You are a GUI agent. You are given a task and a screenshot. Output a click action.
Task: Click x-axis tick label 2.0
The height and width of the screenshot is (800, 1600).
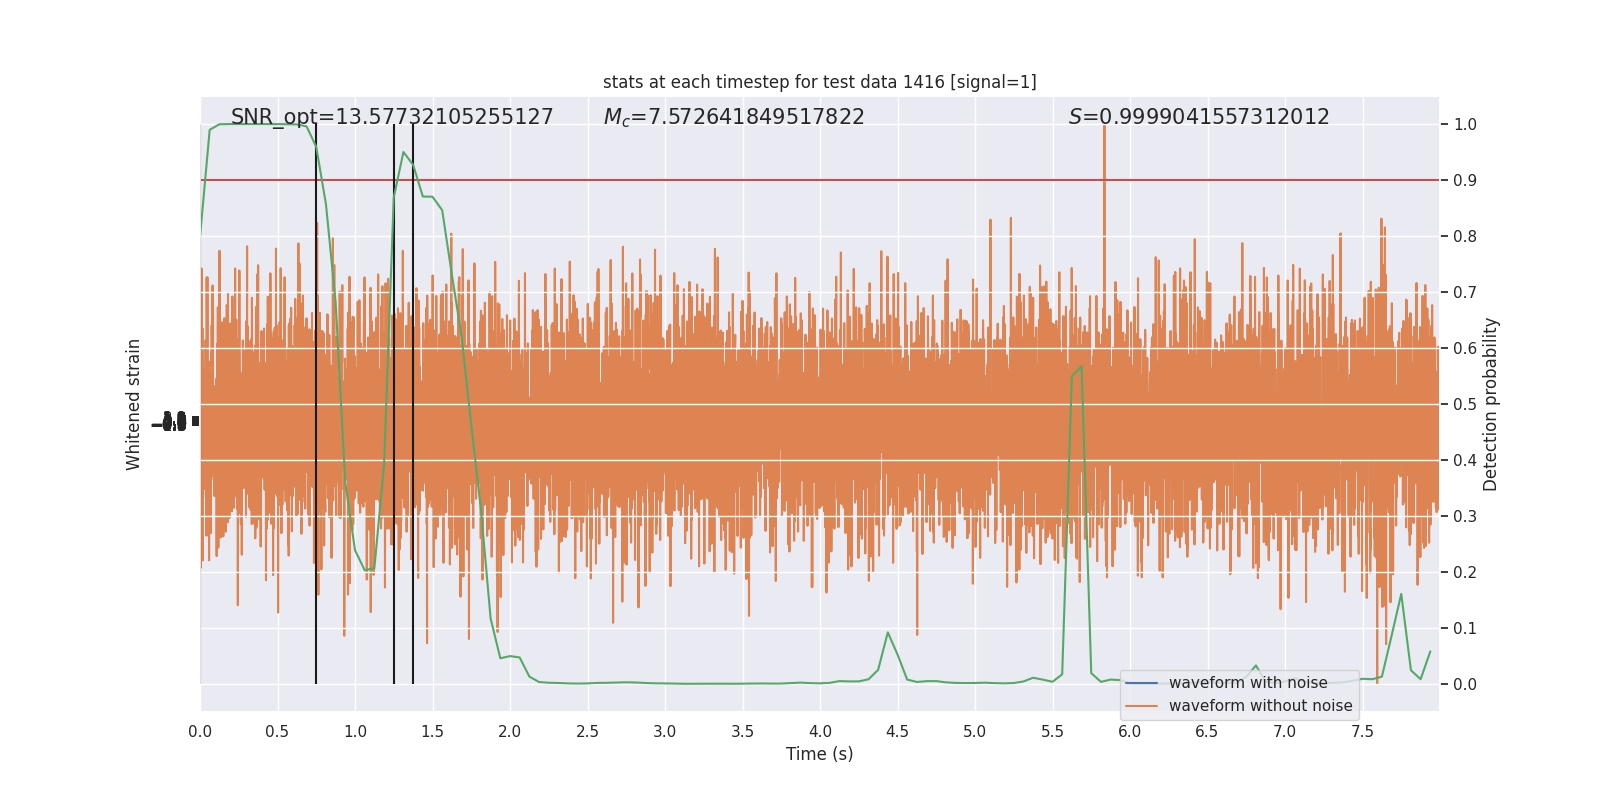(510, 732)
